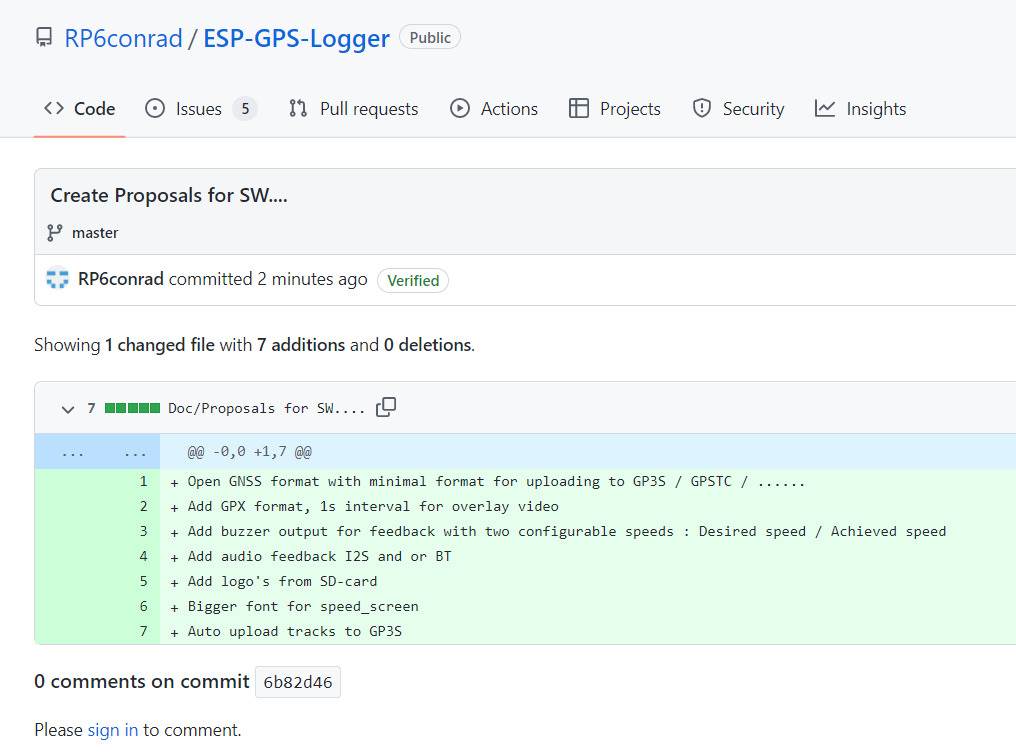
Task: Select diff line number 3
Action: tap(143, 531)
